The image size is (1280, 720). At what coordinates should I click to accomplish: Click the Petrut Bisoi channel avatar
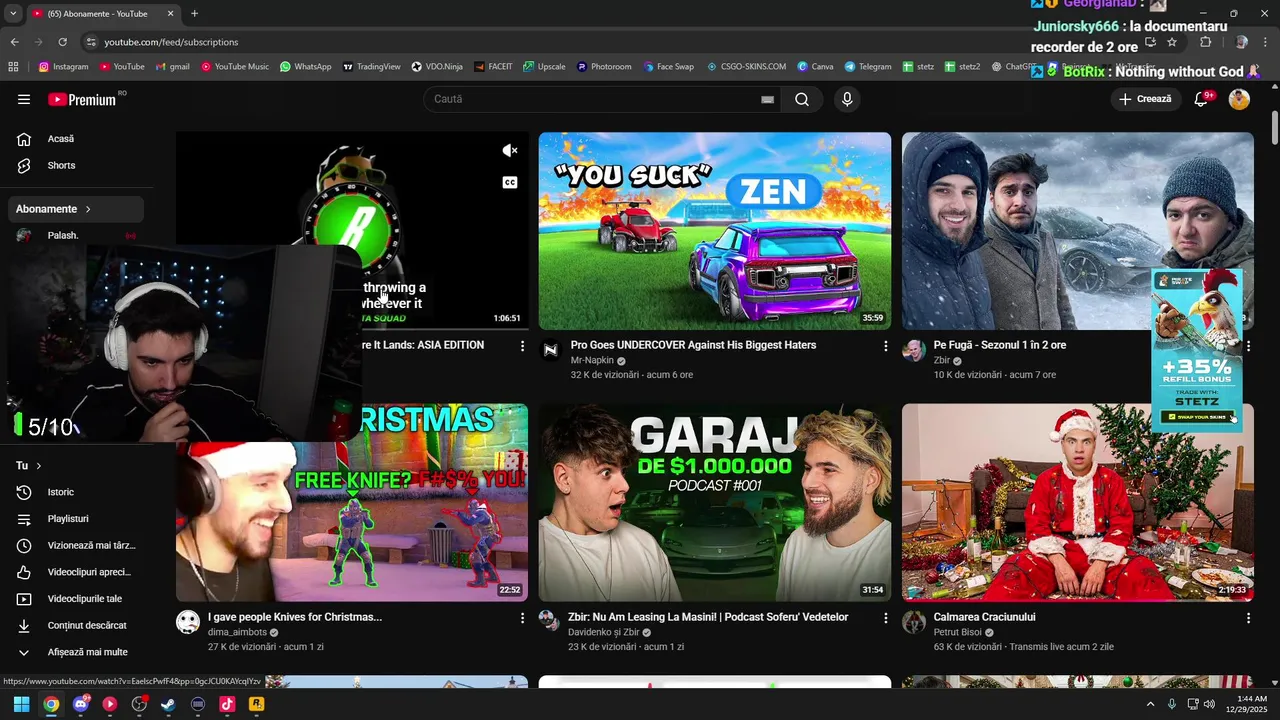[x=914, y=622]
